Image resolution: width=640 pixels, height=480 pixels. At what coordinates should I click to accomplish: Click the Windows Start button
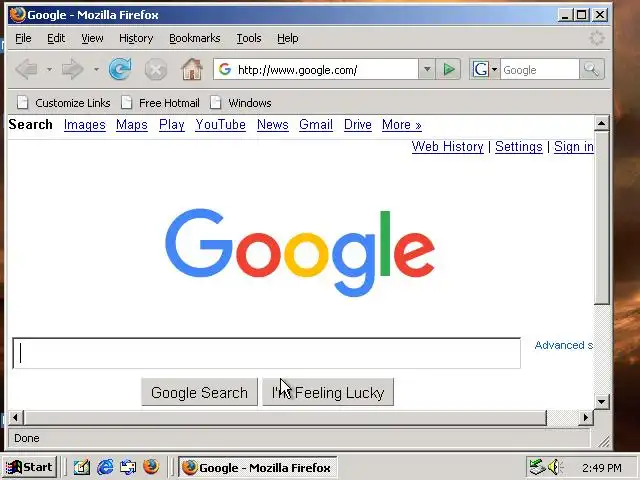point(29,467)
